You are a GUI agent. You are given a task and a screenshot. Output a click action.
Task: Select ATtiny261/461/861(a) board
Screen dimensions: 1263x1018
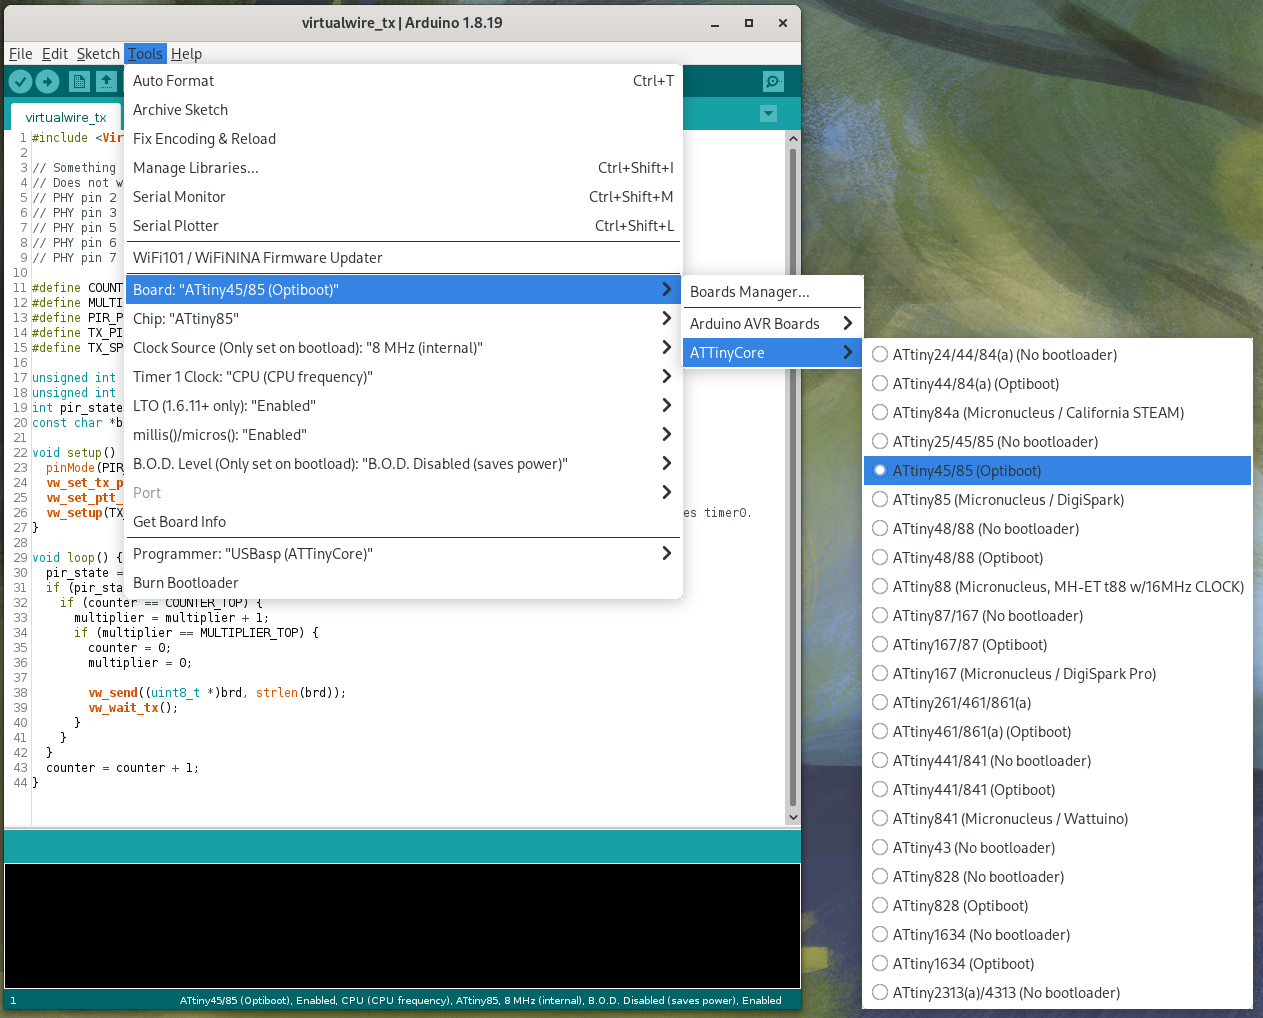(x=1057, y=703)
